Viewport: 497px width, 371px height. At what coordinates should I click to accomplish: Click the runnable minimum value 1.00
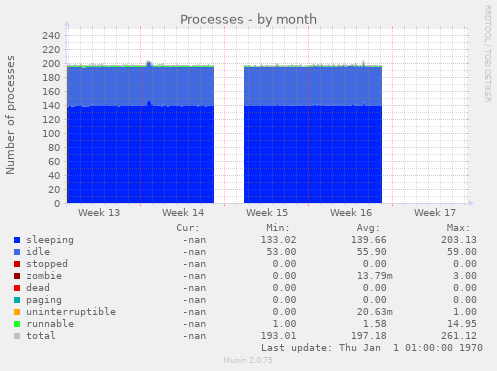tap(284, 324)
